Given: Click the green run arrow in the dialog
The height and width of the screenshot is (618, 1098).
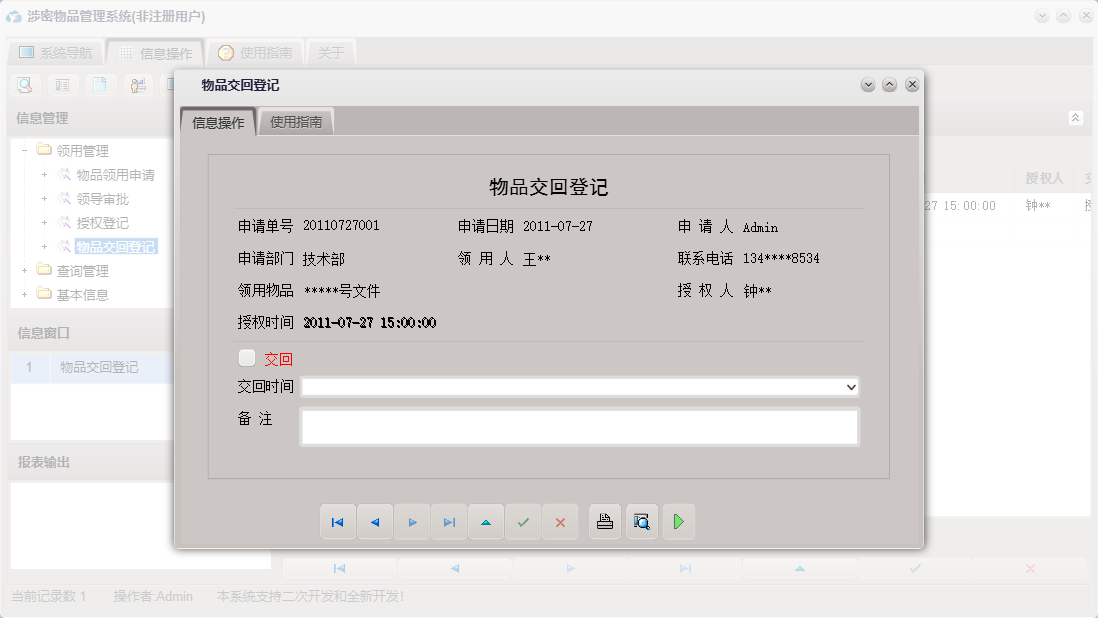Looking at the screenshot, I should (679, 521).
